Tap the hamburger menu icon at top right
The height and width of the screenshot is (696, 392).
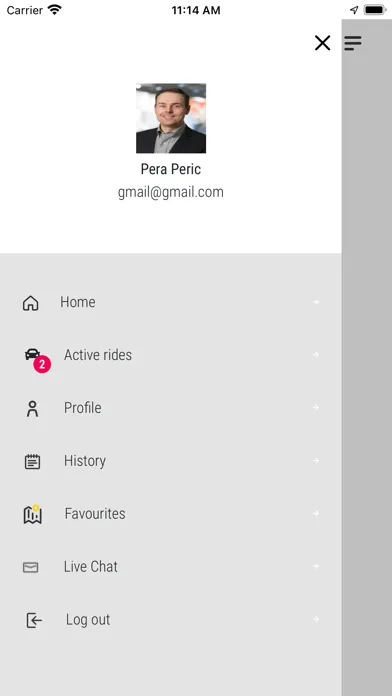(x=353, y=43)
